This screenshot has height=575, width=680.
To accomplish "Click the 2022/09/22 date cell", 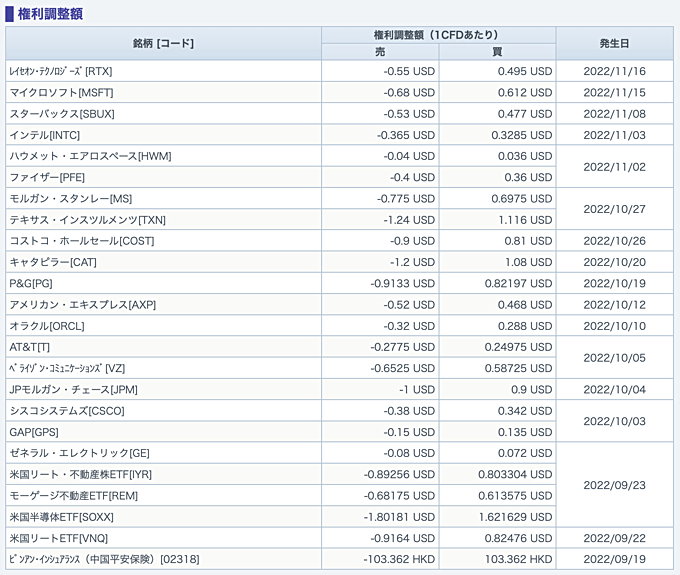I will [615, 538].
